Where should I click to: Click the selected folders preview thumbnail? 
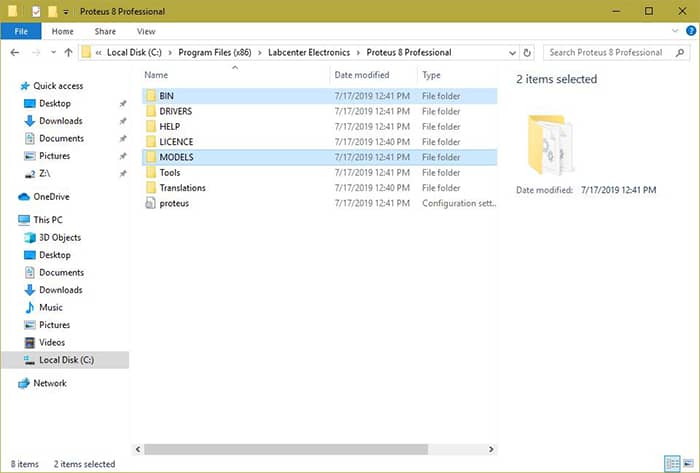pyautogui.click(x=550, y=144)
